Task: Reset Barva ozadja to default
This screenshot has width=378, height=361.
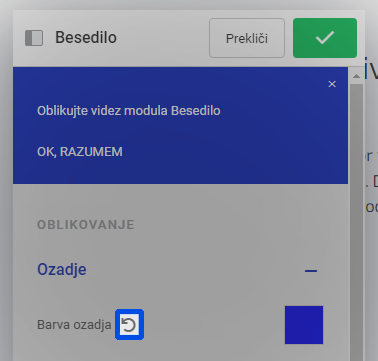Action: (129, 325)
